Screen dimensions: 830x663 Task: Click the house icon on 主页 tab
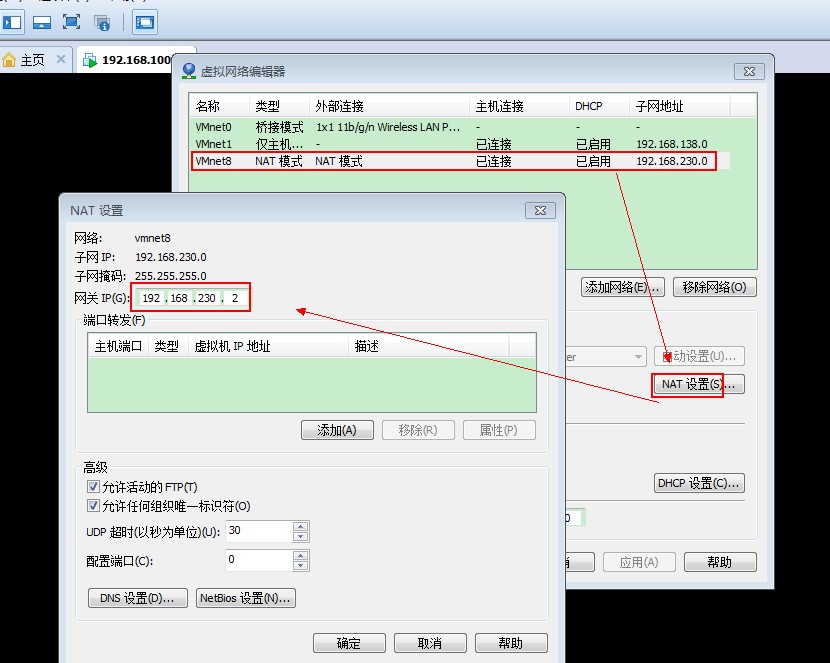9,60
